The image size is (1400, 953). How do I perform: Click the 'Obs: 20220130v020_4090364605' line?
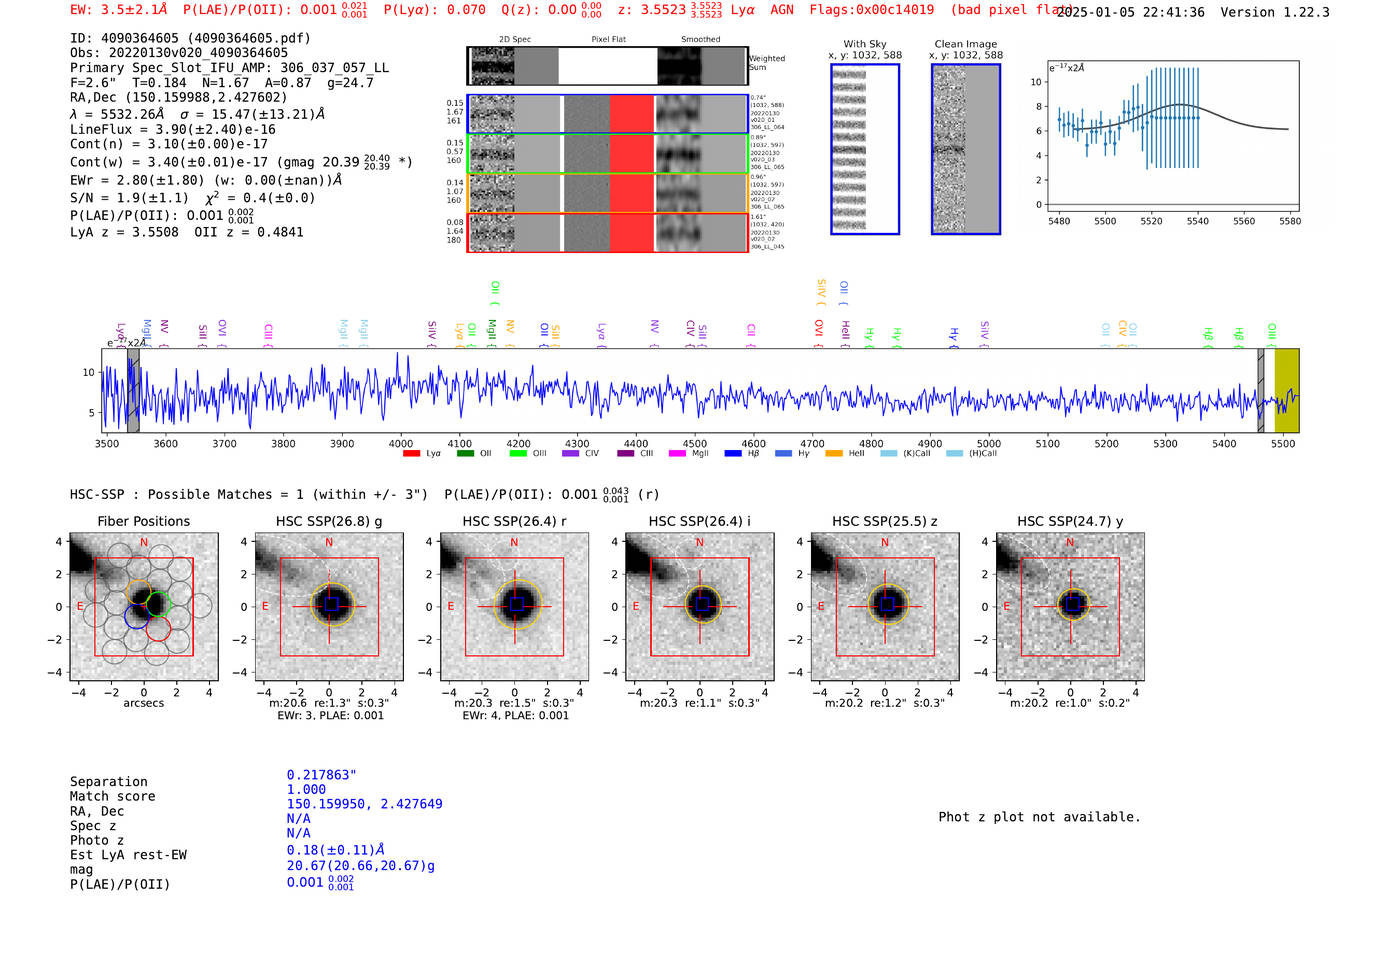click(x=179, y=53)
